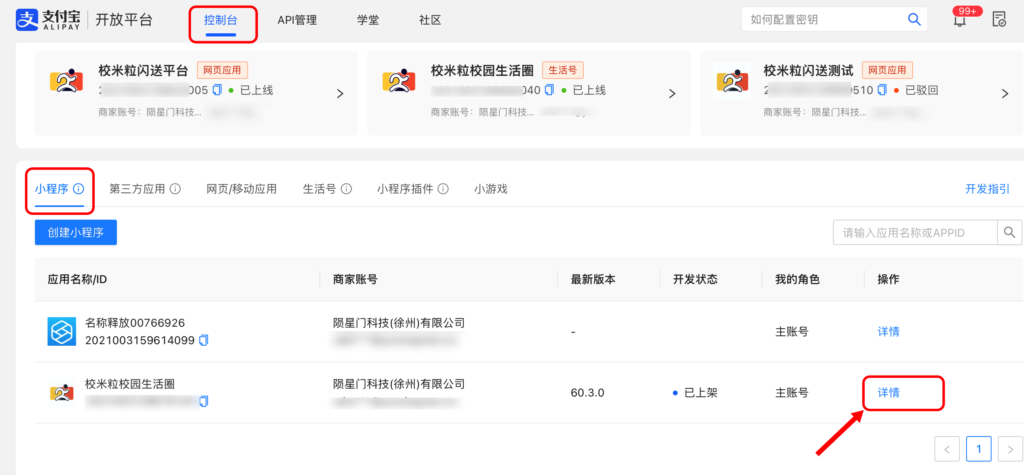This screenshot has width=1024, height=475.
Task: Click the 开发状态 column header
Action: tap(696, 280)
